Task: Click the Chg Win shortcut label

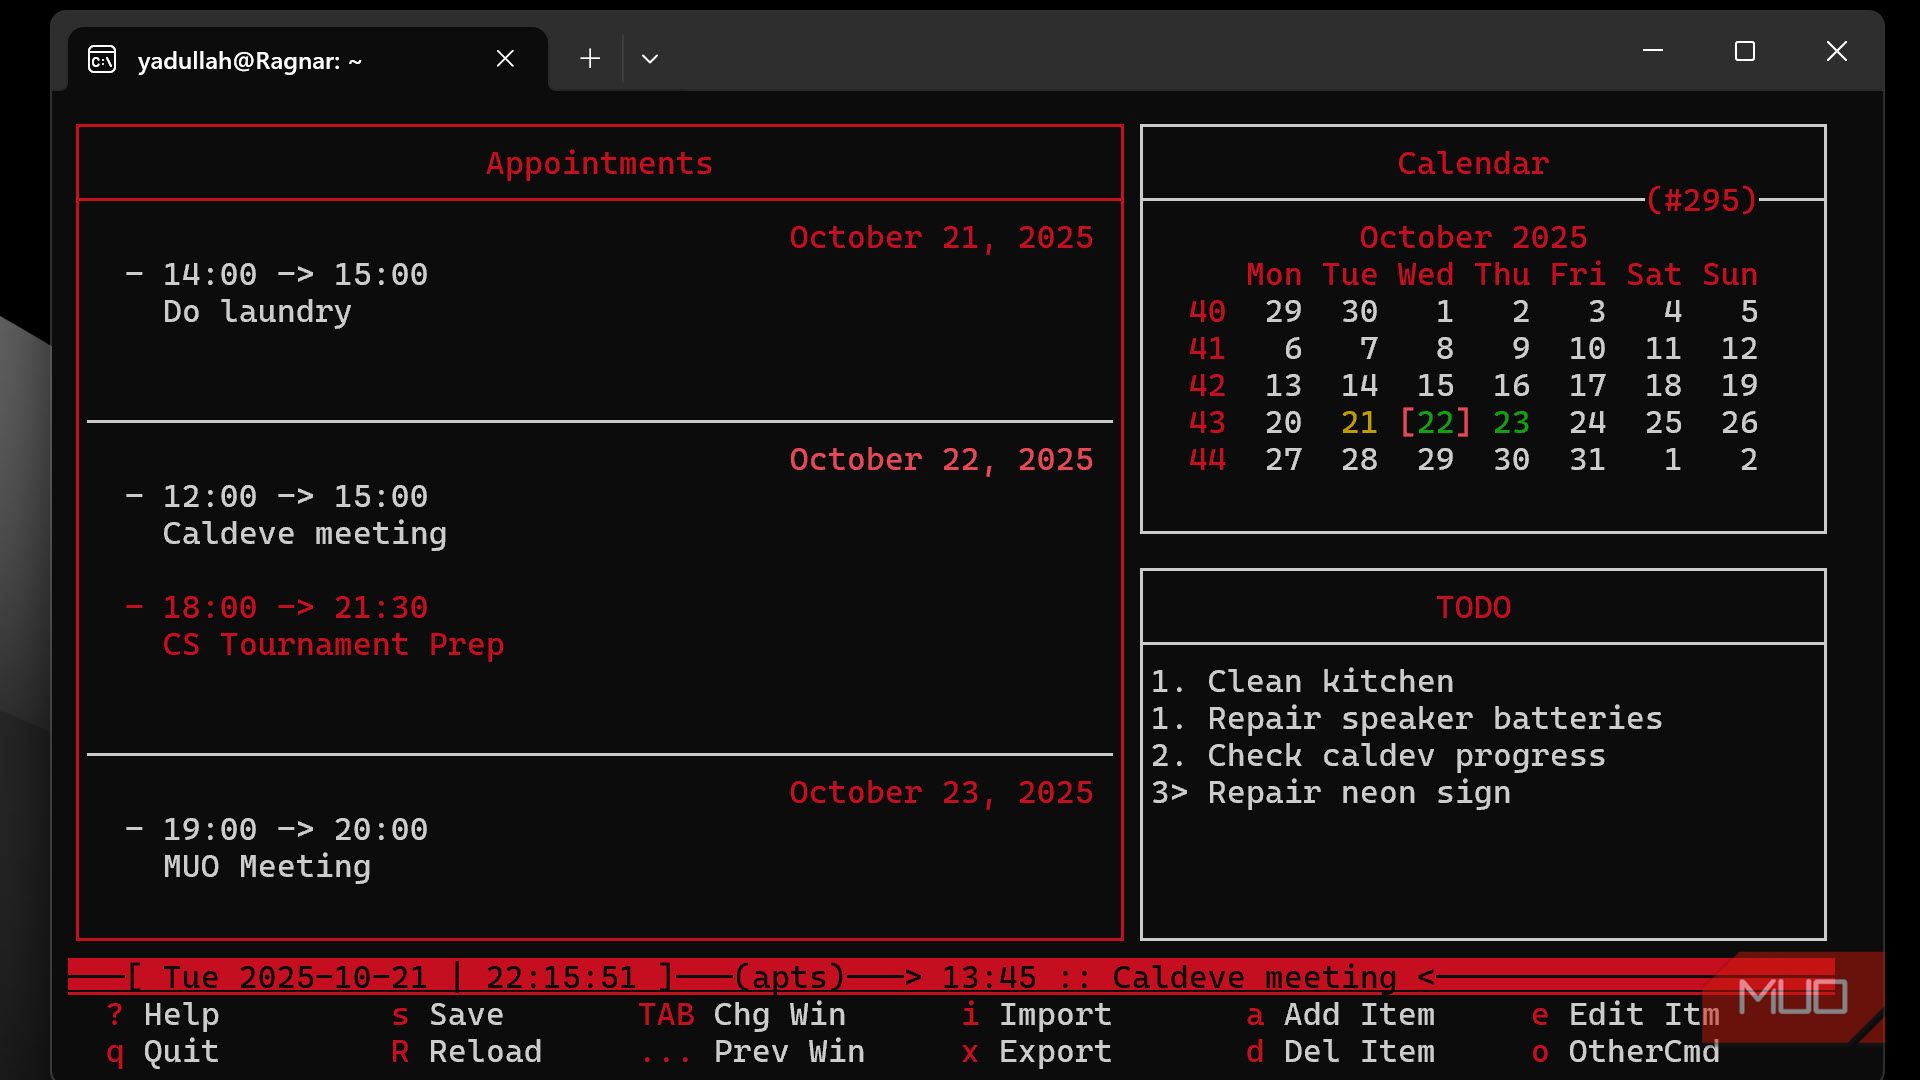Action: pyautogui.click(x=779, y=1015)
